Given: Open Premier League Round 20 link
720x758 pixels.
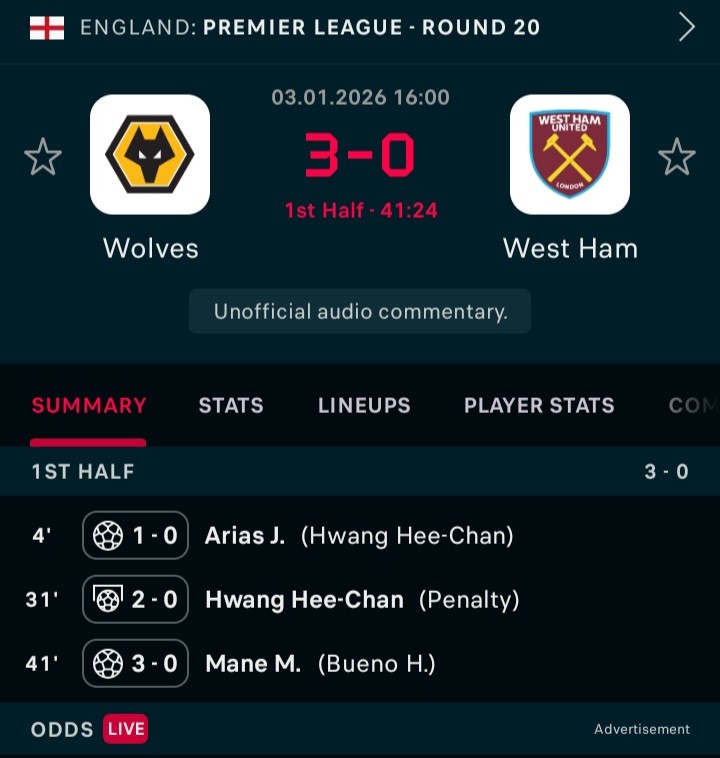Looking at the screenshot, I should (x=371, y=27).
